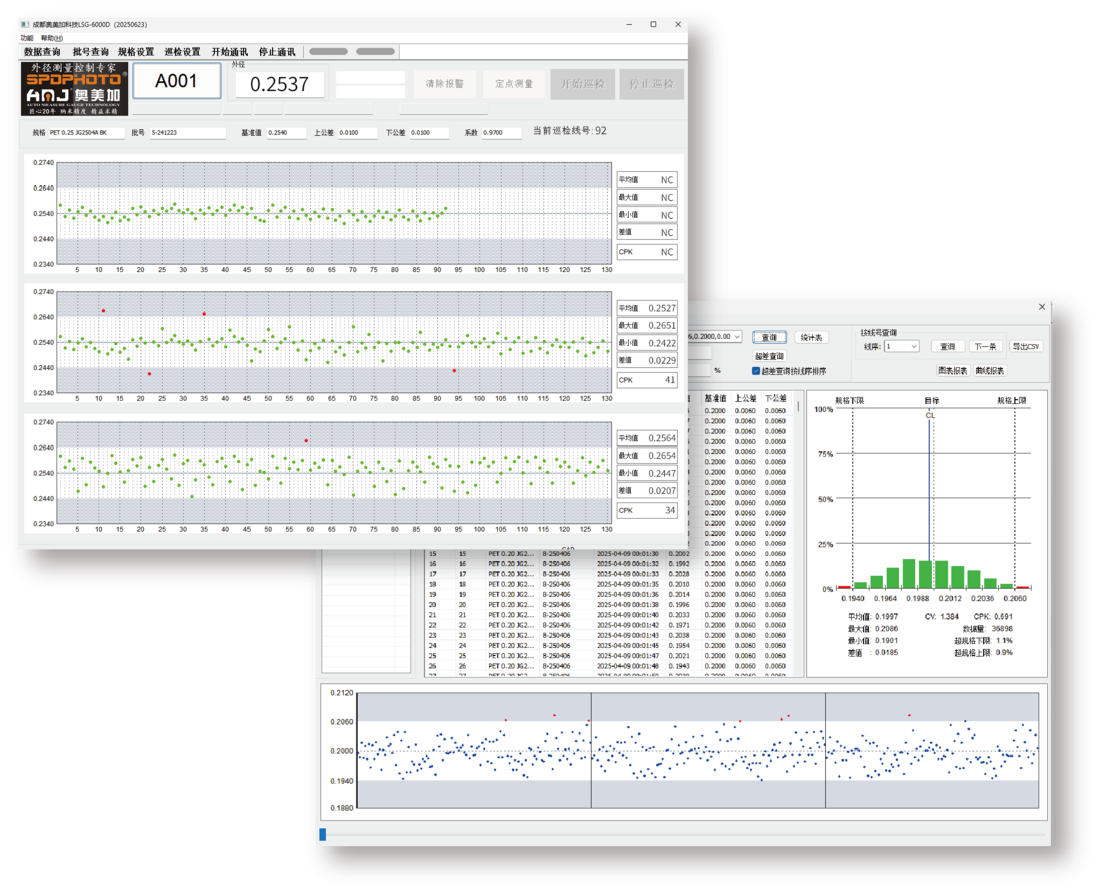Click the app icon in the LSG-6000D title bar
Viewport: 1100px width, 893px height.
(x=25, y=25)
